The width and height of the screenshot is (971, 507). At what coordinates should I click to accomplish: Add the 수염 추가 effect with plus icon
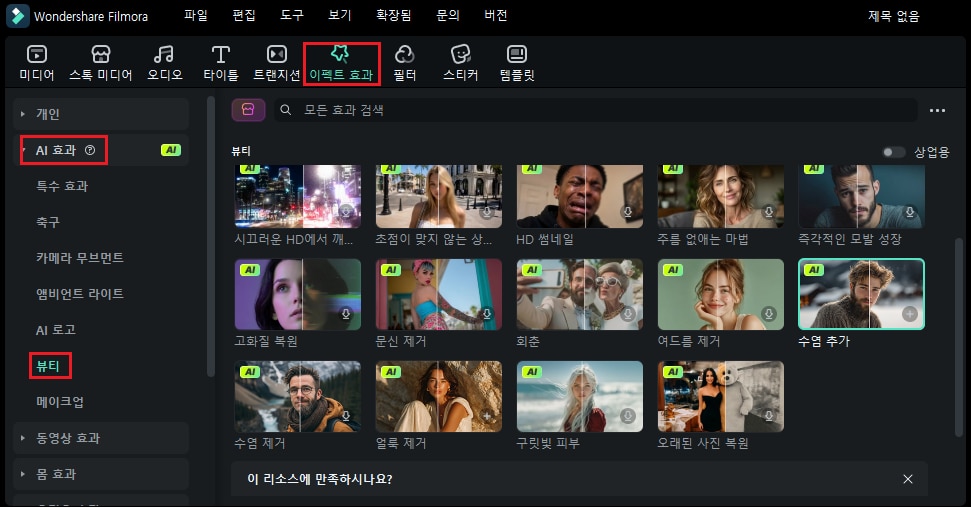pyautogui.click(x=910, y=314)
